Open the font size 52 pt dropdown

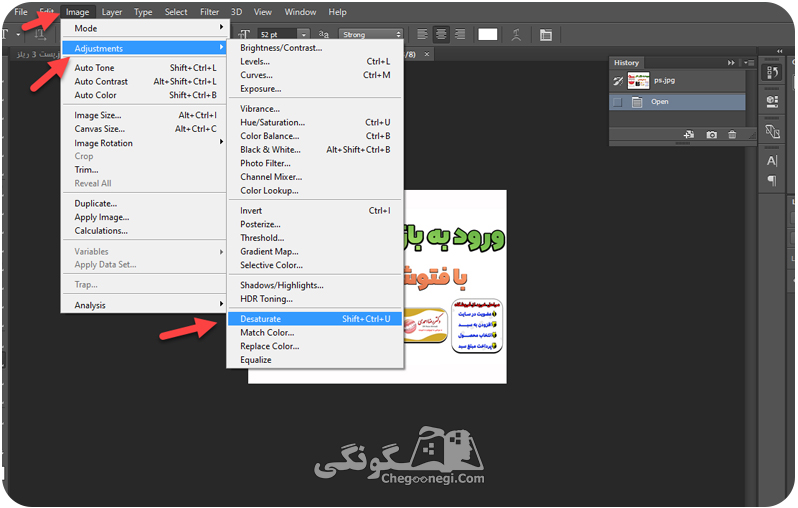click(x=304, y=35)
